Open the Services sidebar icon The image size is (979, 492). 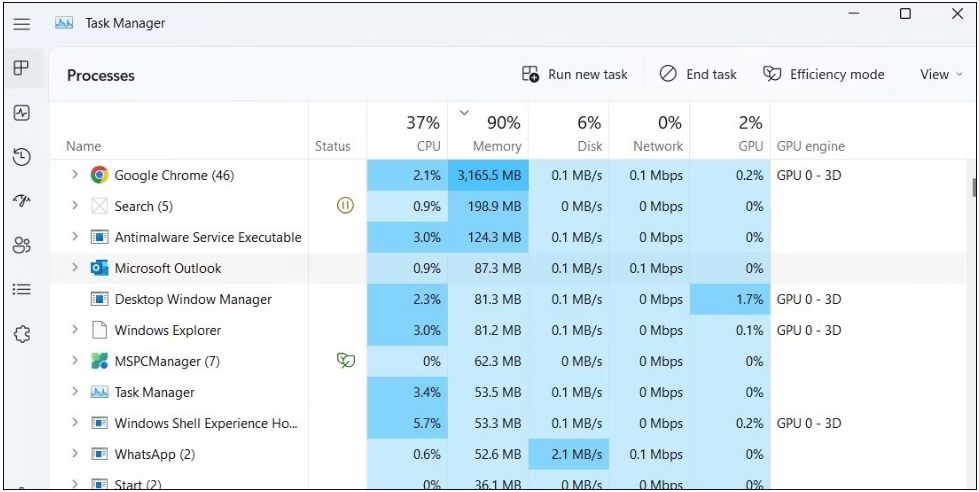click(x=22, y=334)
